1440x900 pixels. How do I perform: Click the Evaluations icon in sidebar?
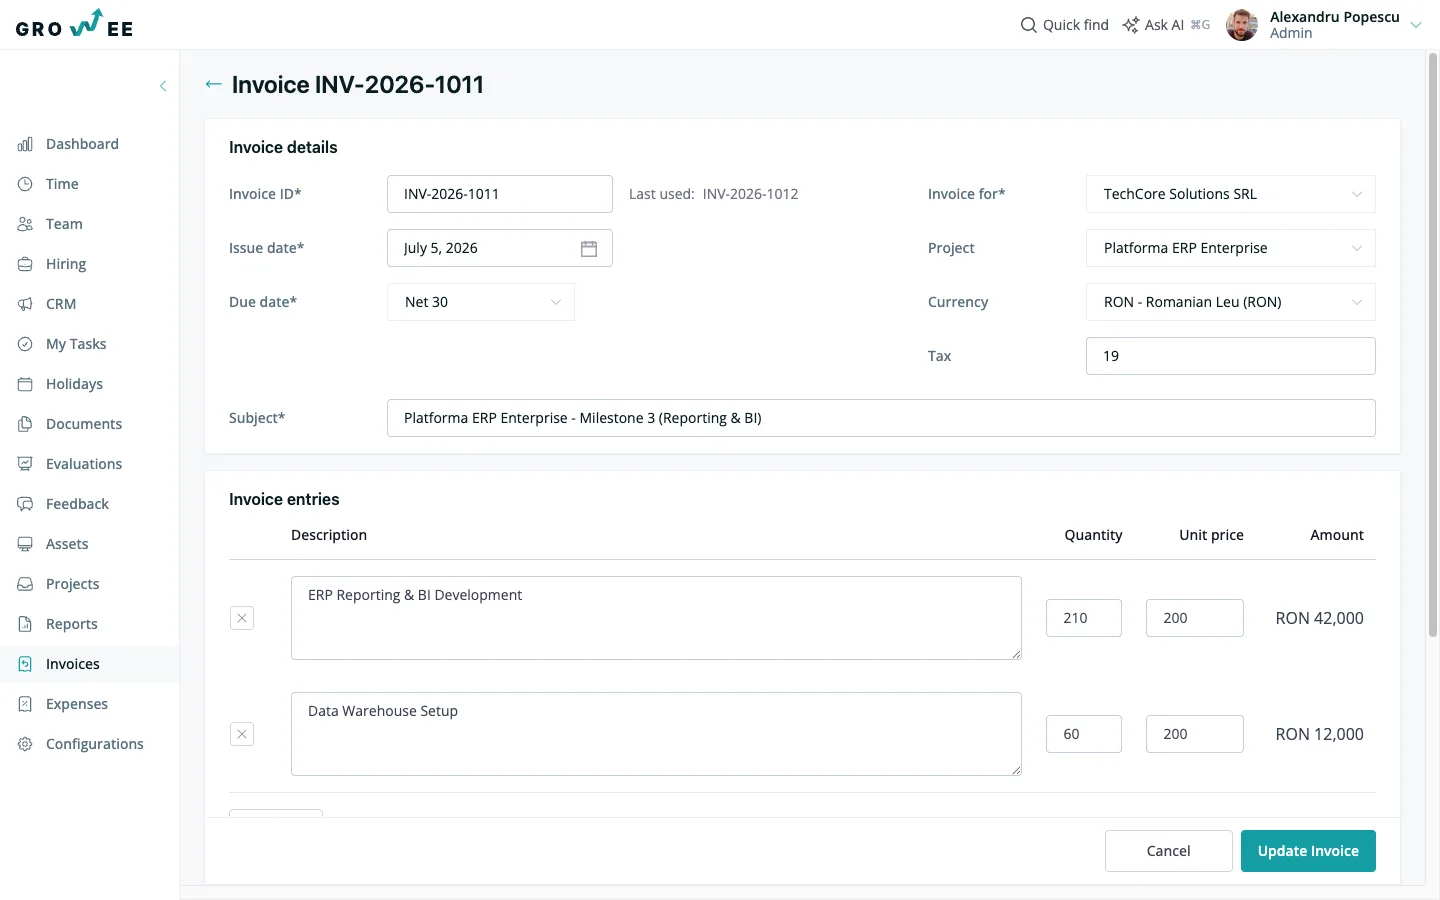tap(25, 464)
